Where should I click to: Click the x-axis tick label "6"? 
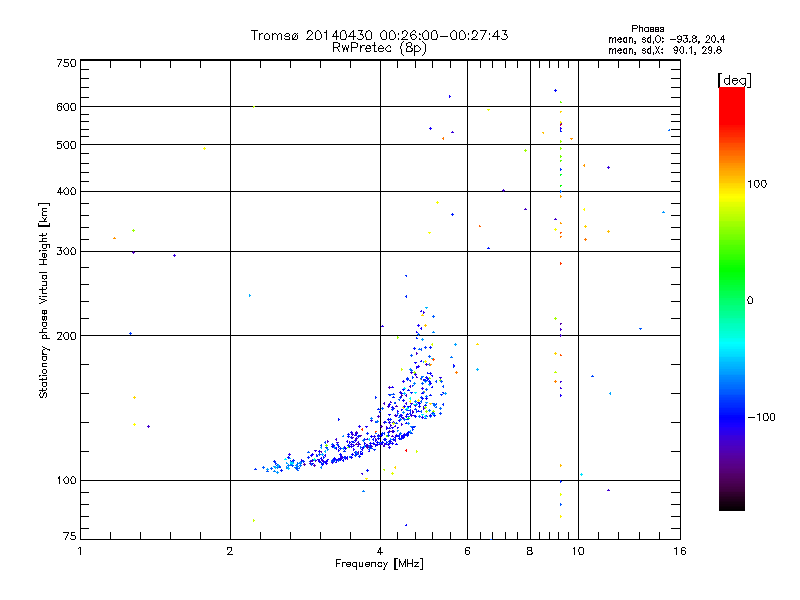click(x=467, y=551)
